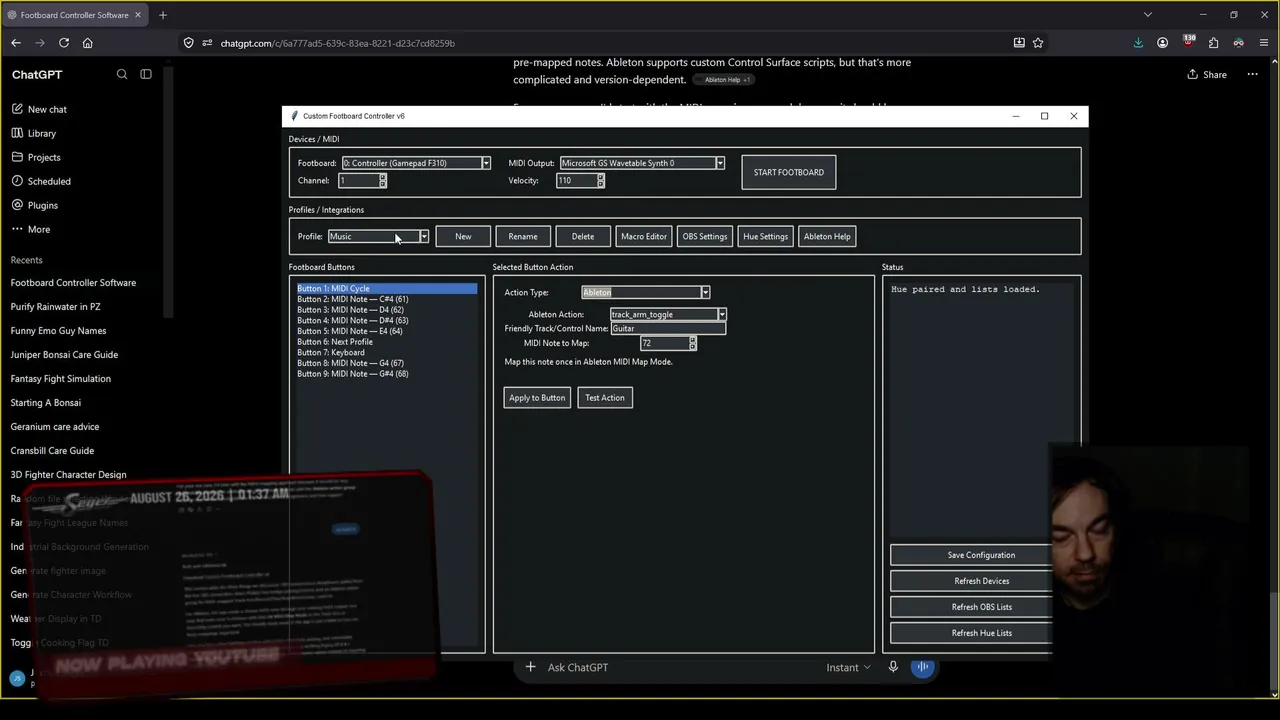The width and height of the screenshot is (1280, 720).
Task: Click Refresh OBS Lists
Action: (x=981, y=607)
